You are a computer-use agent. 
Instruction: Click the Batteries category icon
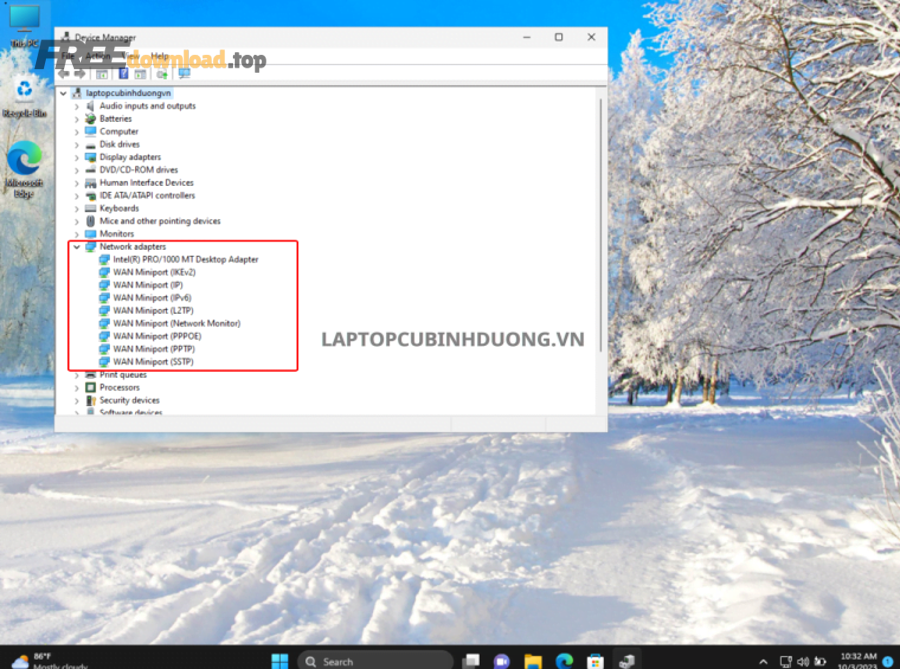click(90, 119)
